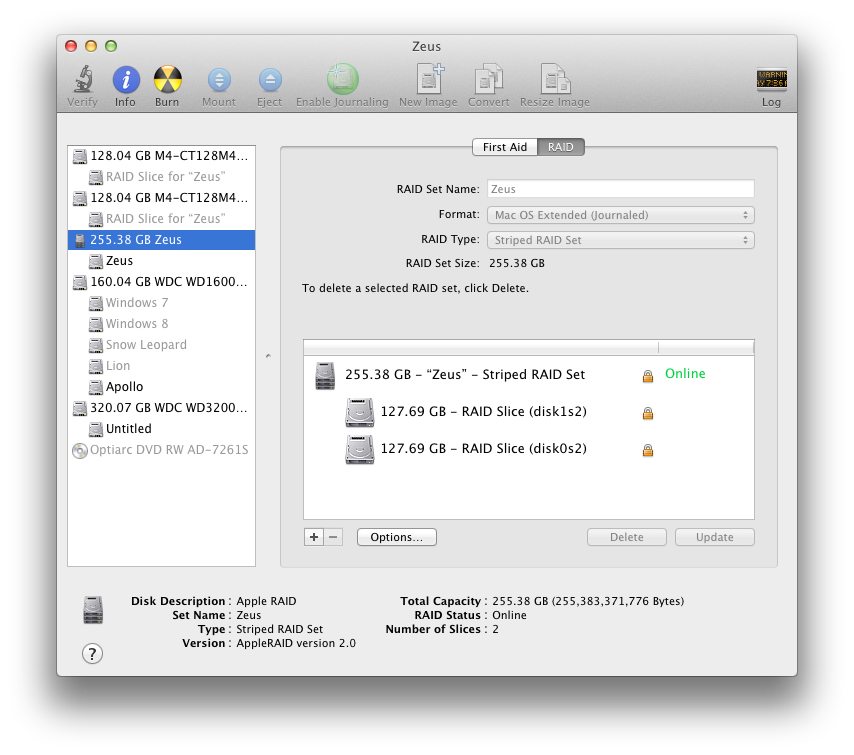Click the sidebar splitter handle
This screenshot has height=755, width=854.
tap(268, 356)
